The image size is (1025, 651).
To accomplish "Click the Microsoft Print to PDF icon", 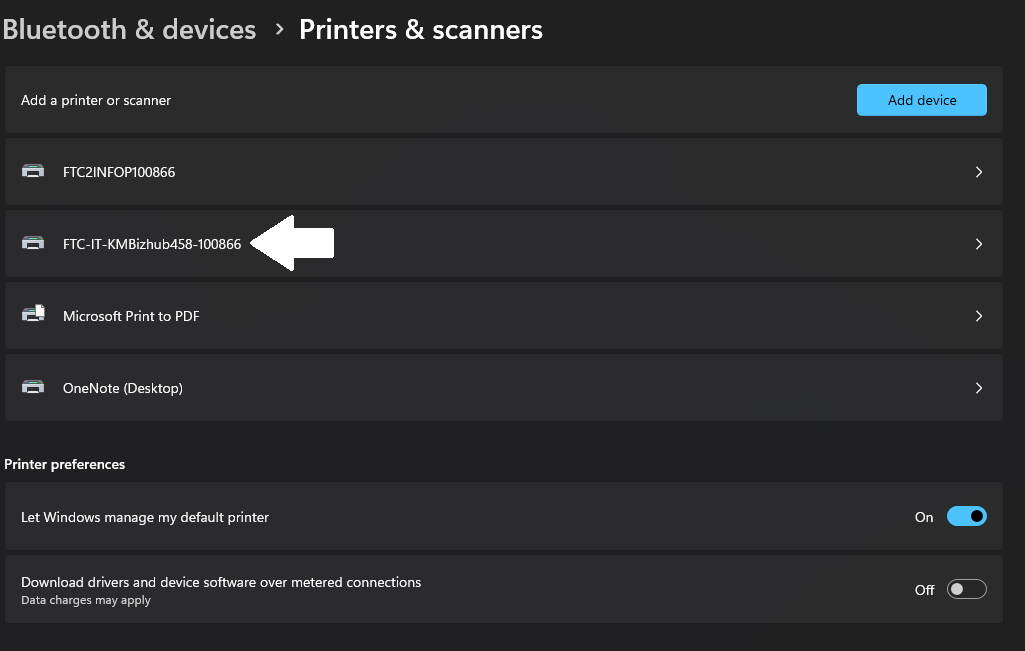I will coord(33,315).
